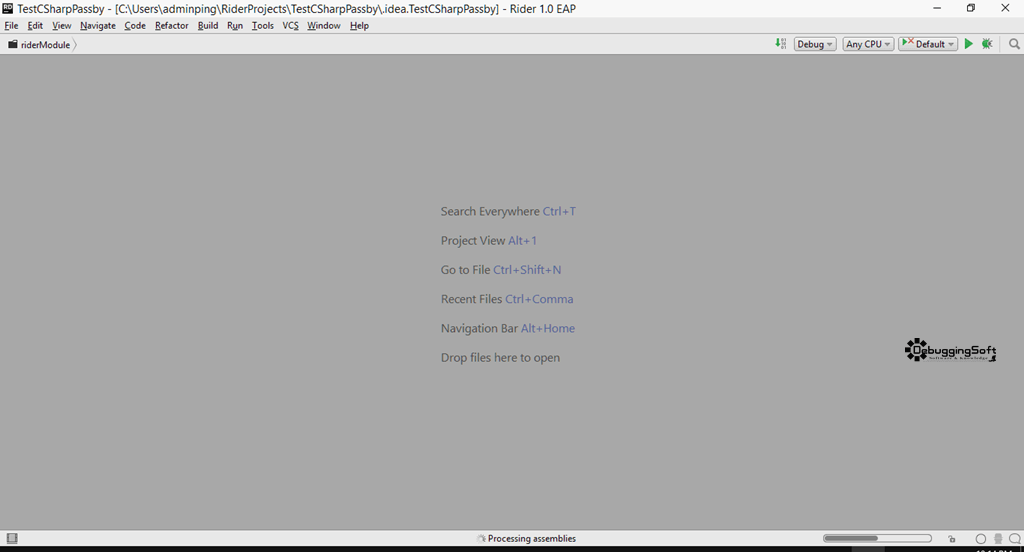Open the Window menu
Viewport: 1024px width, 552px height.
pos(323,25)
